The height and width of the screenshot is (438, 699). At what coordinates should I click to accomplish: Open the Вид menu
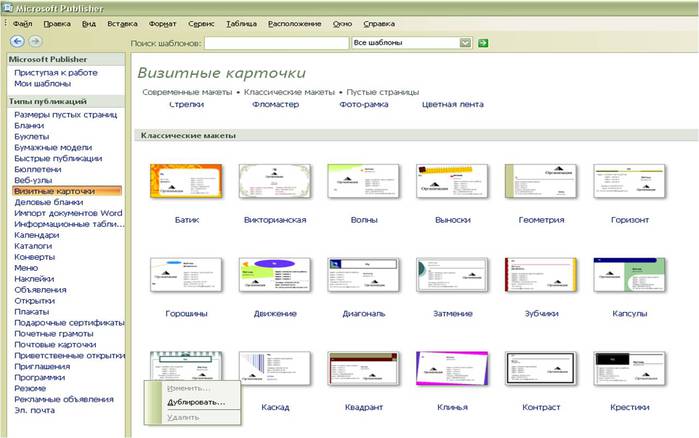click(89, 24)
